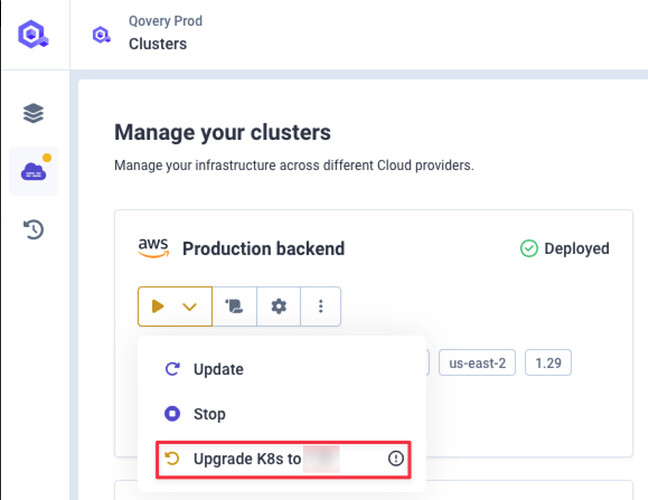Screen dimensions: 648x500
Task: Click the Upgrade rotate arrow icon
Action: tap(172, 458)
